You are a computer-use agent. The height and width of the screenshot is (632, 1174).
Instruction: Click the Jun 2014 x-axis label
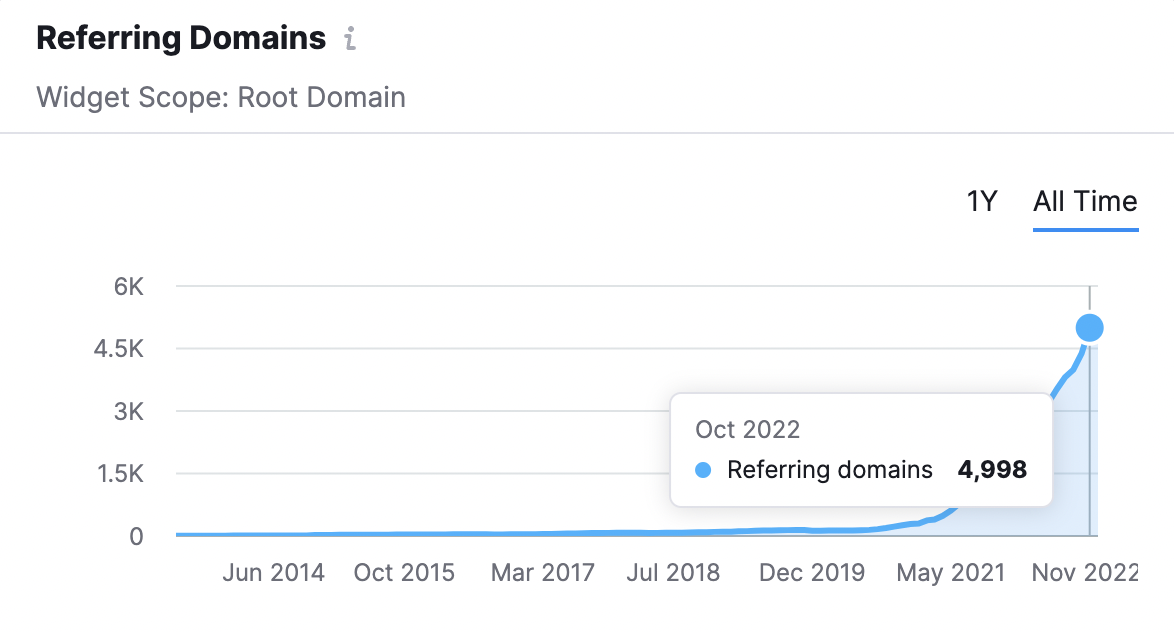[x=273, y=573]
